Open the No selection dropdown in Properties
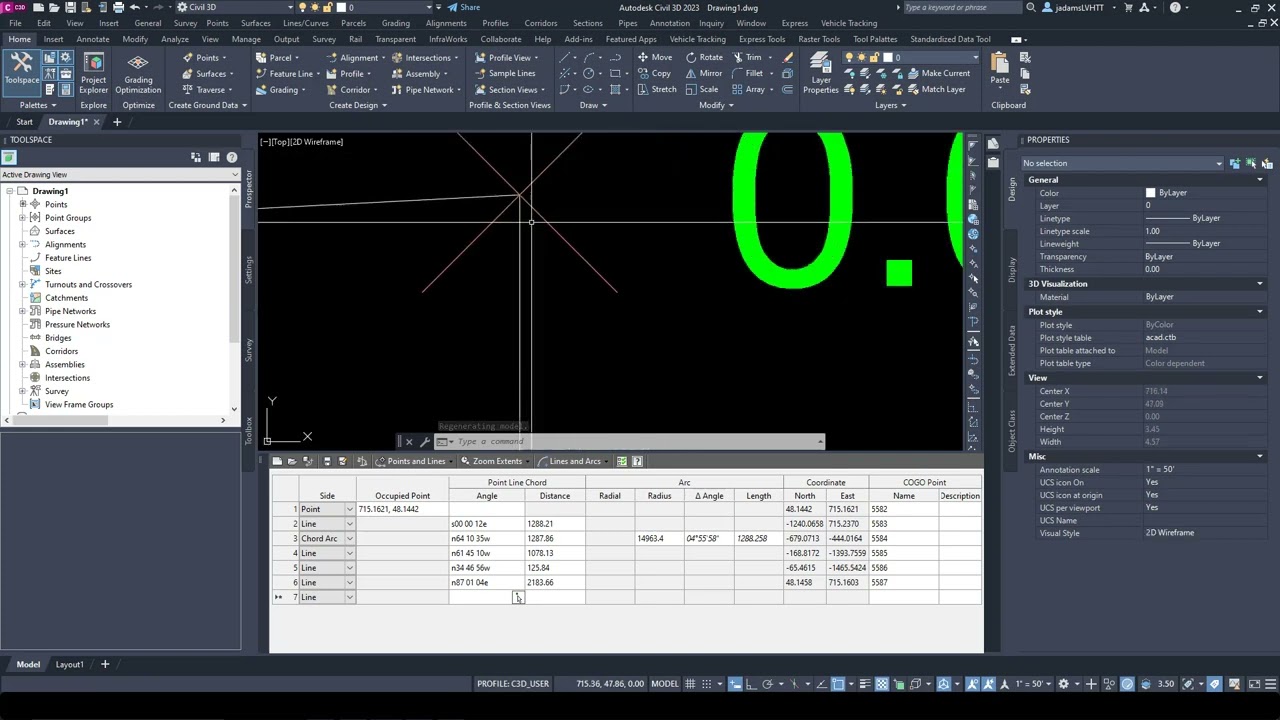This screenshot has width=1280, height=720. tap(1122, 163)
